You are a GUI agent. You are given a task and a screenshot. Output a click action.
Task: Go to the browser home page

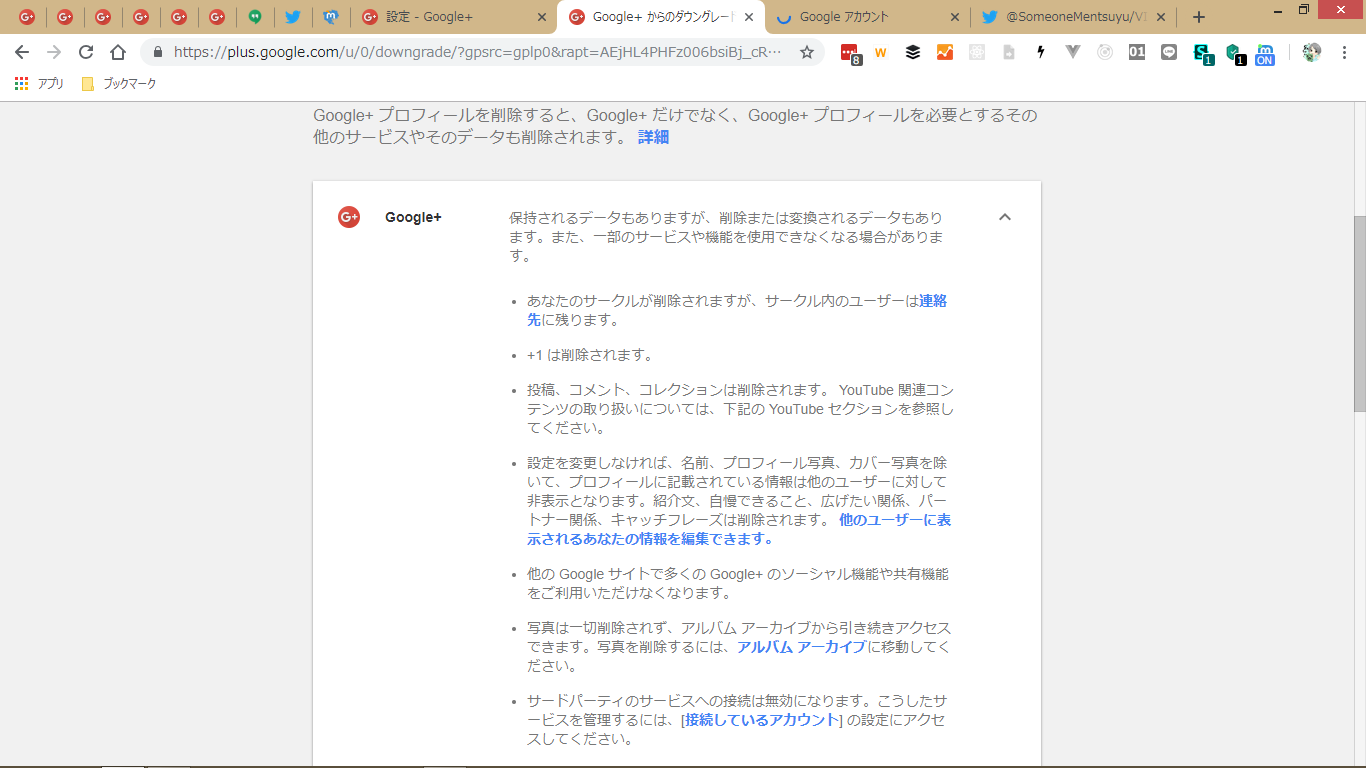118,52
